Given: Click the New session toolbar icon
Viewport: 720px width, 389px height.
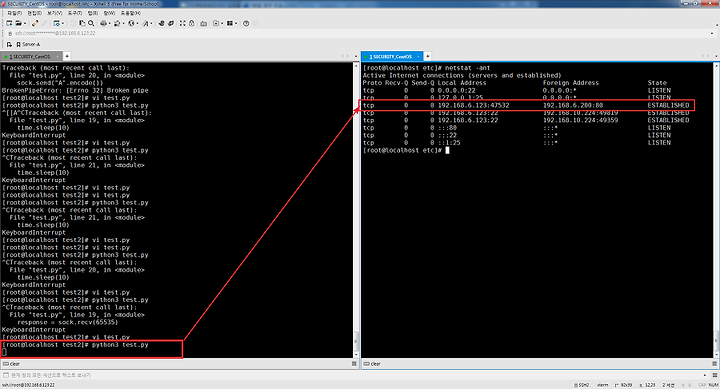Looking at the screenshot, I should (x=9, y=23).
